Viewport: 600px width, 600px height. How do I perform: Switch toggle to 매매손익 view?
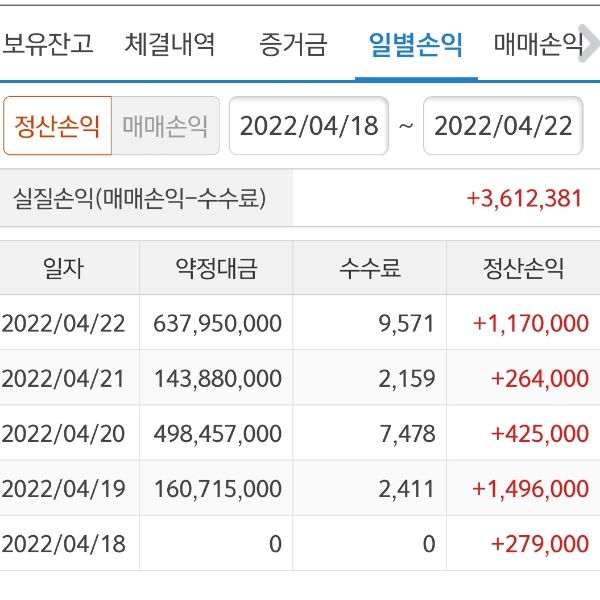point(165,126)
